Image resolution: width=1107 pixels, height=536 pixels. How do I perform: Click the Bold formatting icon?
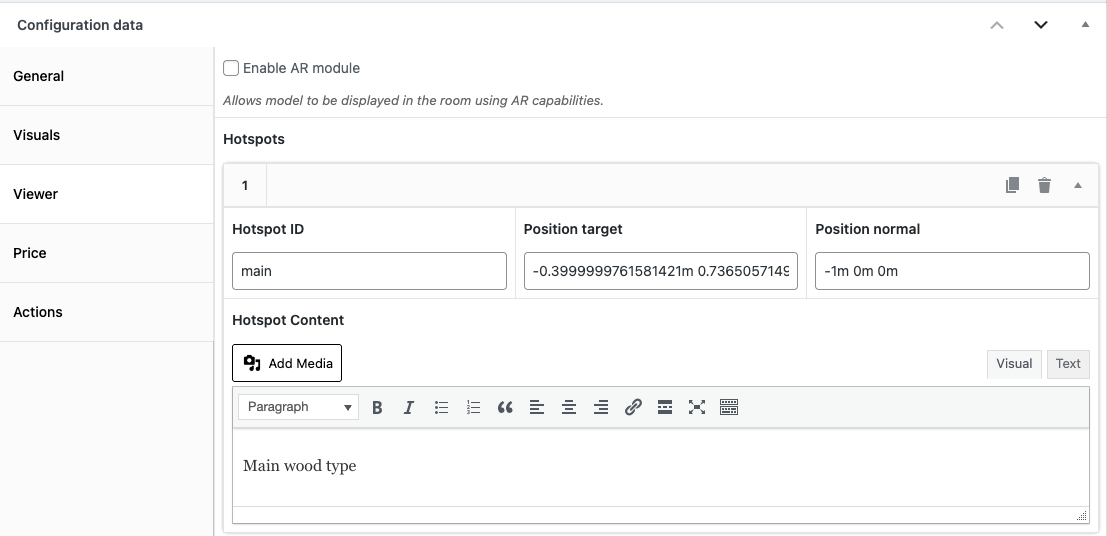(x=377, y=407)
